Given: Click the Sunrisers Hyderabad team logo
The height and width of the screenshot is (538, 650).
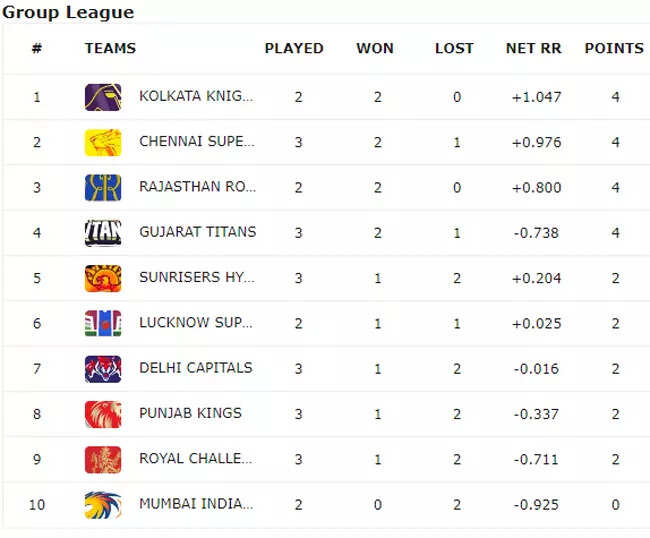Looking at the screenshot, I should [x=103, y=277].
